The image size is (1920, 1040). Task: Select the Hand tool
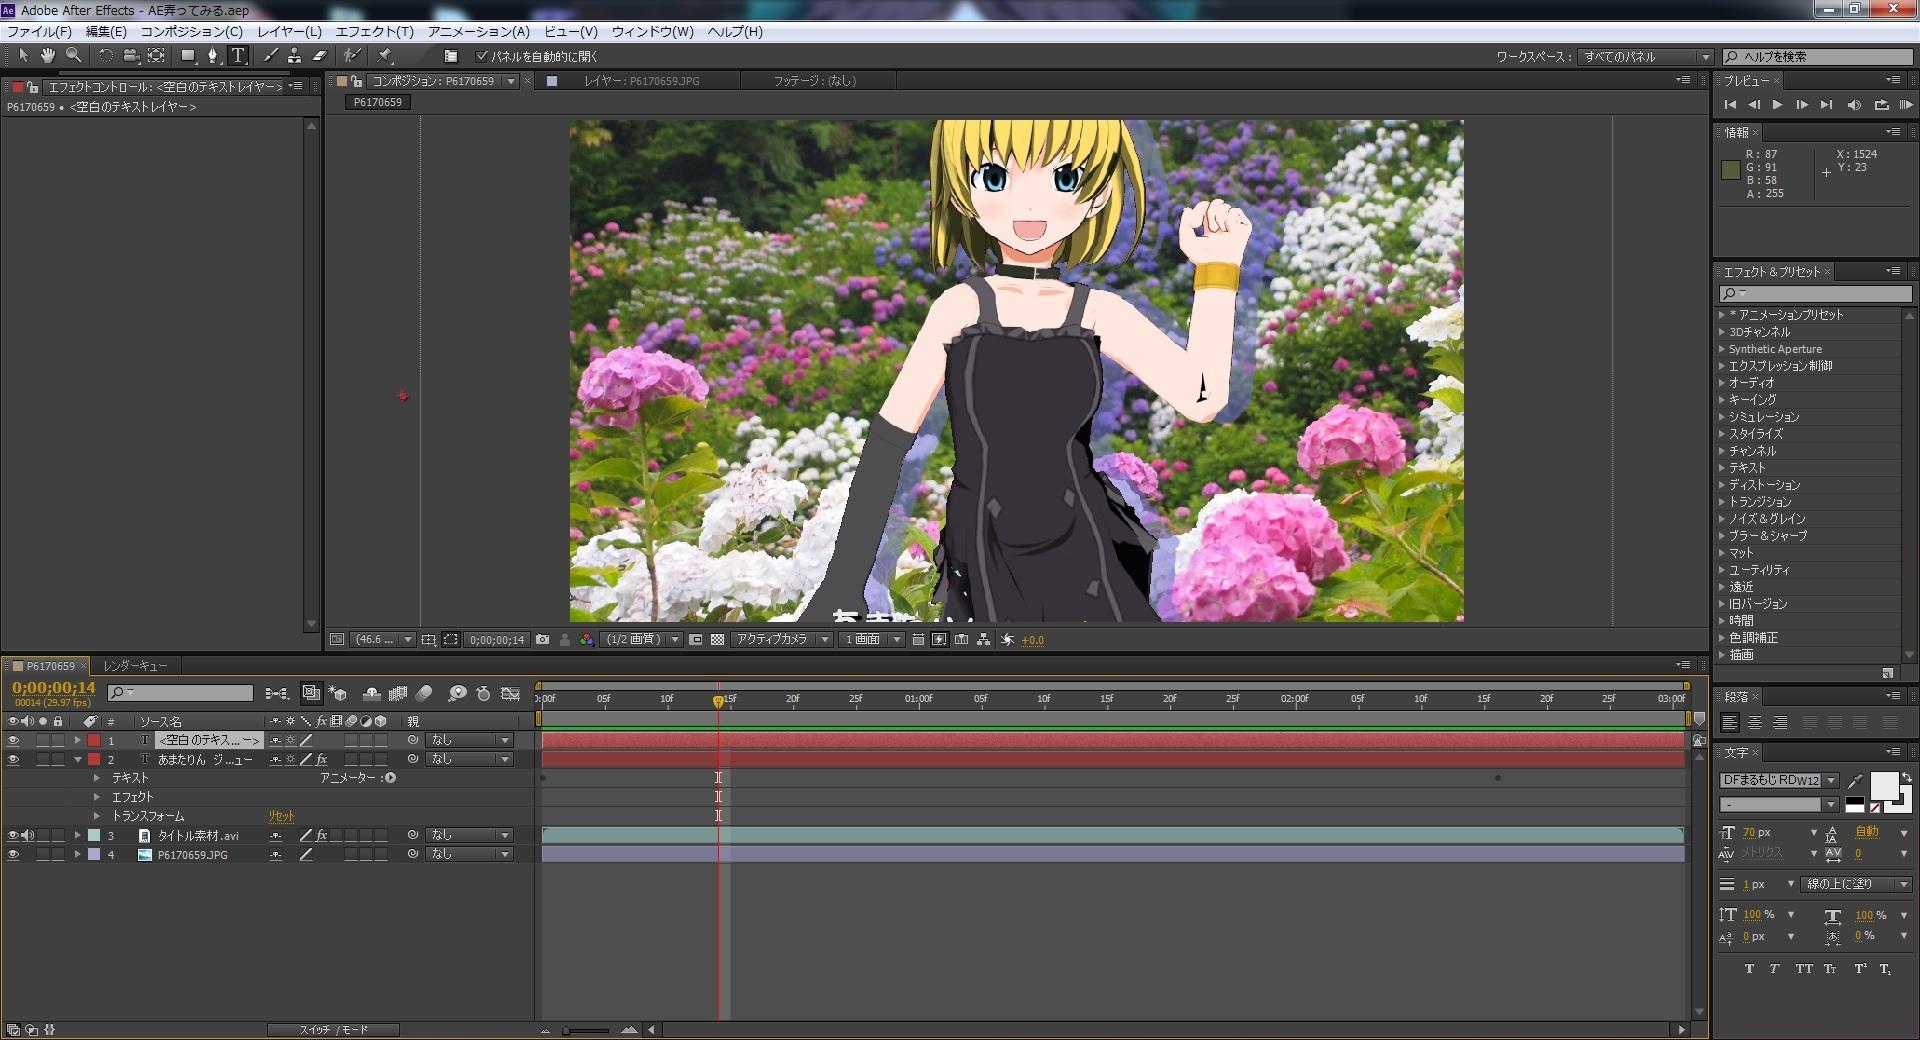click(x=47, y=56)
